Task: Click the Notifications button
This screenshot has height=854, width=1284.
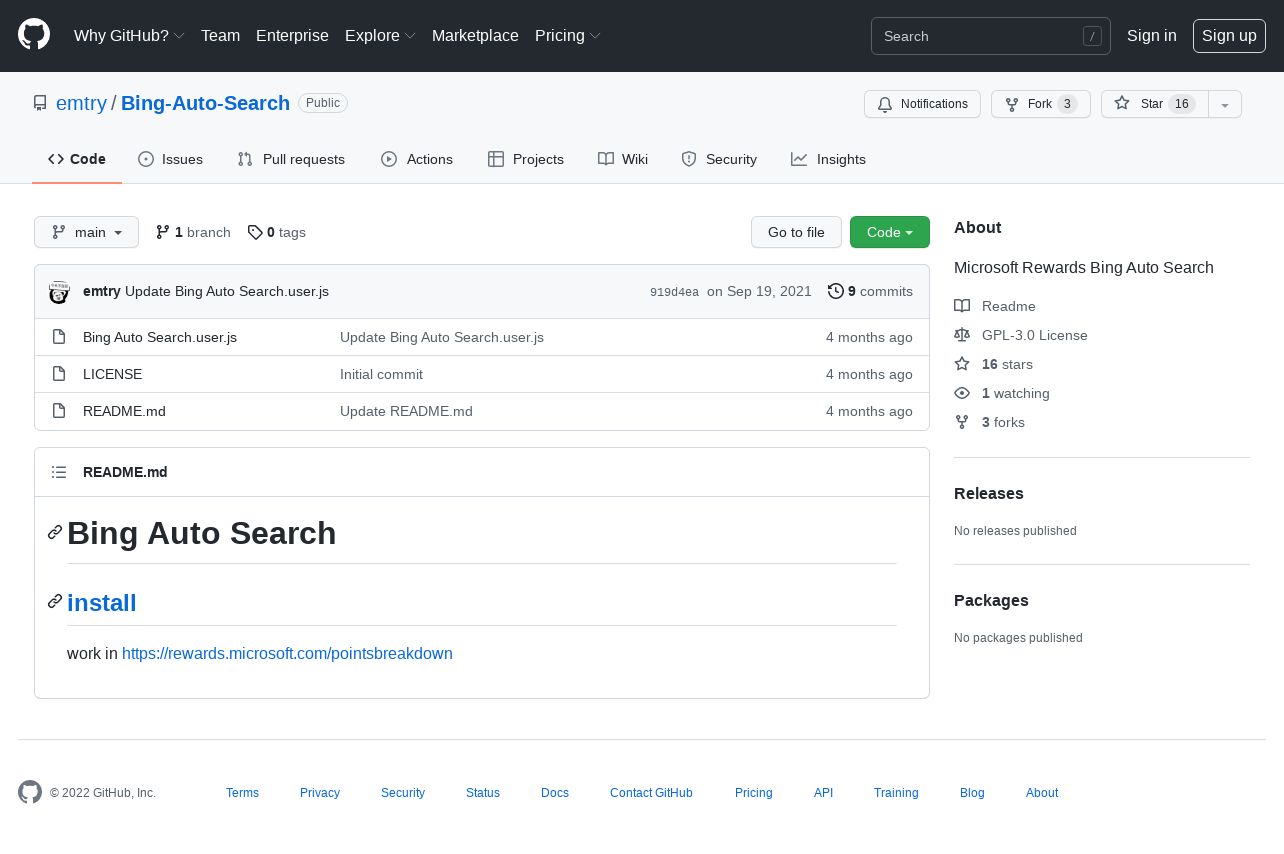Action: tap(922, 104)
